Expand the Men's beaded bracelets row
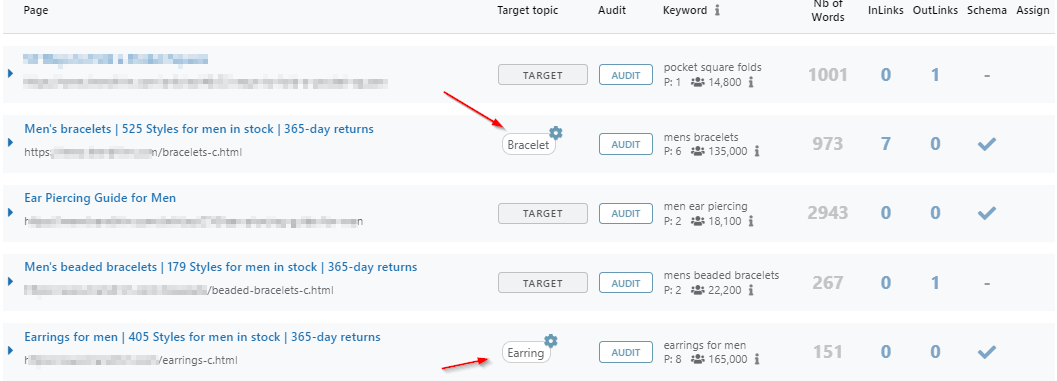 10,281
